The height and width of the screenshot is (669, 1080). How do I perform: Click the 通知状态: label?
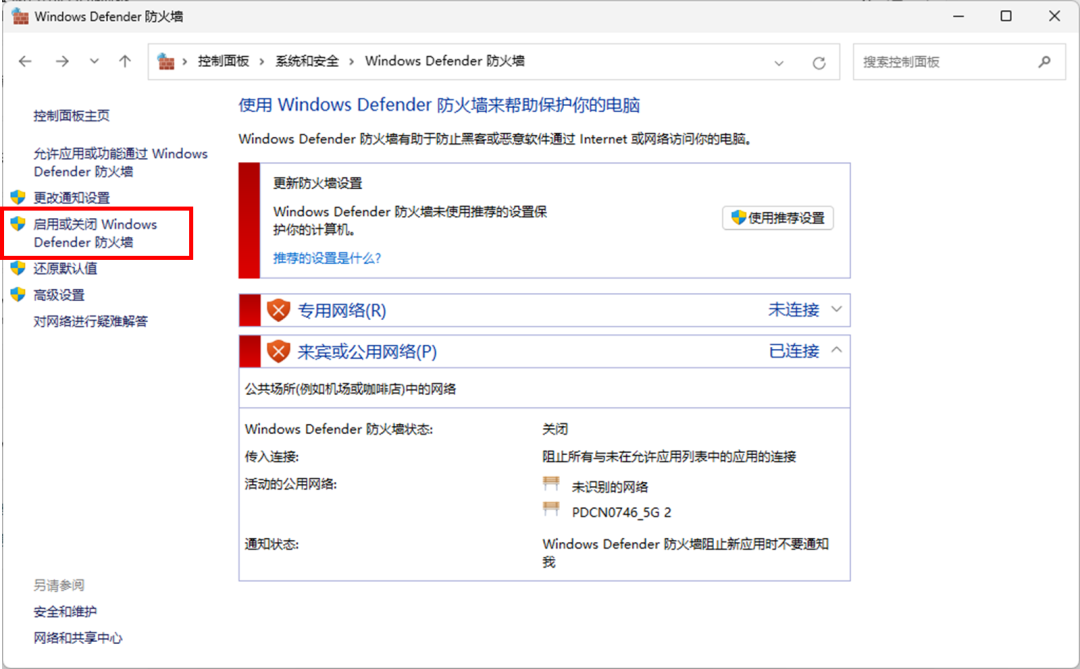(x=272, y=544)
